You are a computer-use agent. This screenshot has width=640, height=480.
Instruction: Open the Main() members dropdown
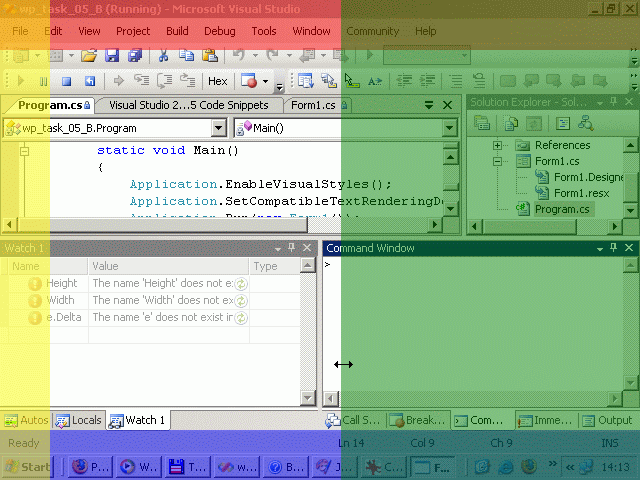(449, 128)
